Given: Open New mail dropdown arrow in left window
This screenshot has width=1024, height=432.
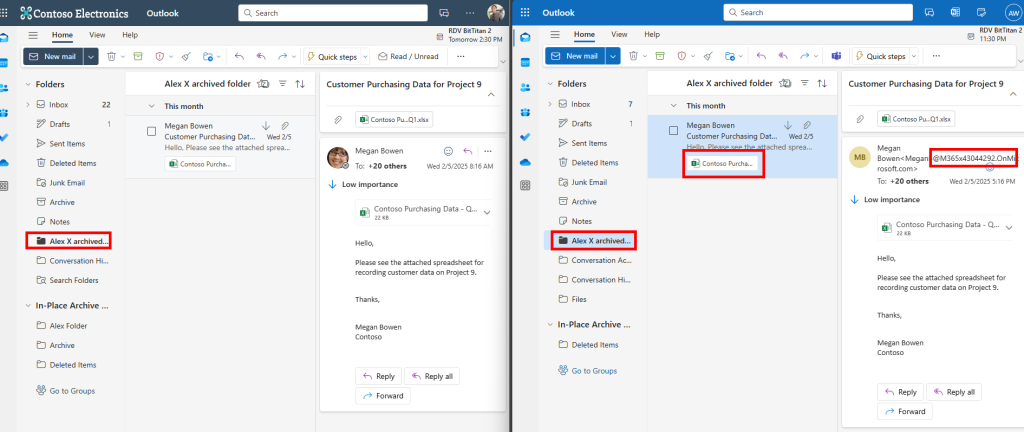Looking at the screenshot, I should click(x=91, y=57).
